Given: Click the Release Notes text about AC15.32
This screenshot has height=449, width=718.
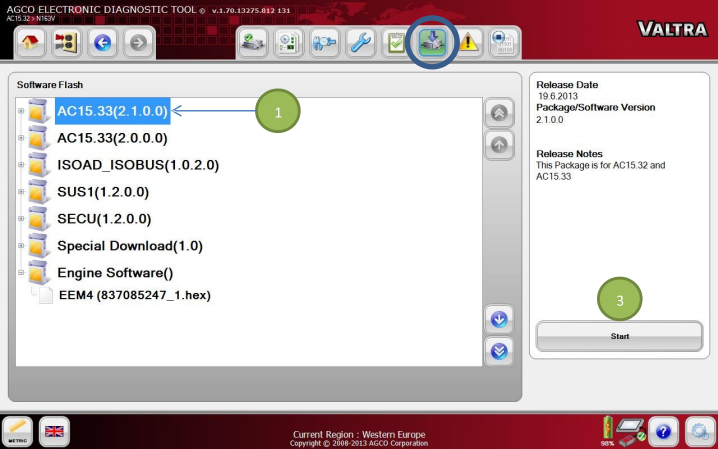Looking at the screenshot, I should pos(600,171).
